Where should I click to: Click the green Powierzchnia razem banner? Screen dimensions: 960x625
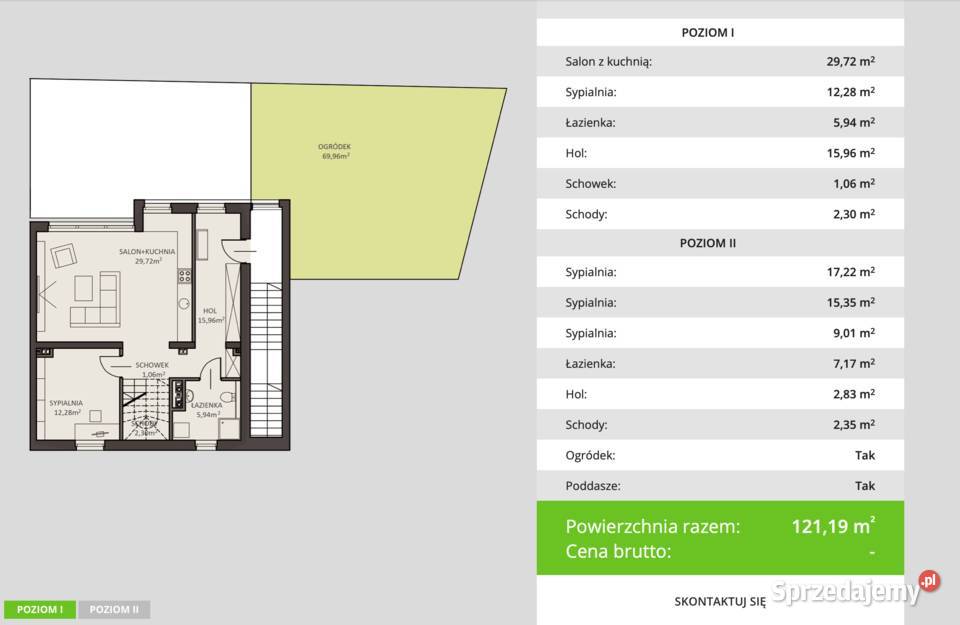point(720,538)
